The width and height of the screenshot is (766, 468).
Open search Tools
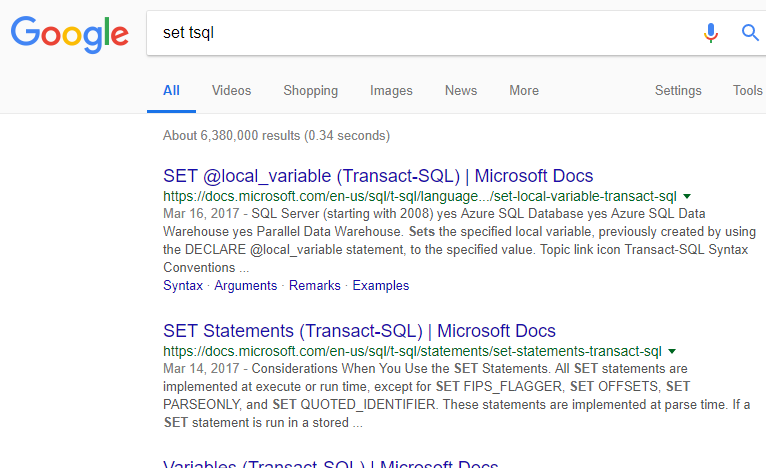(747, 90)
